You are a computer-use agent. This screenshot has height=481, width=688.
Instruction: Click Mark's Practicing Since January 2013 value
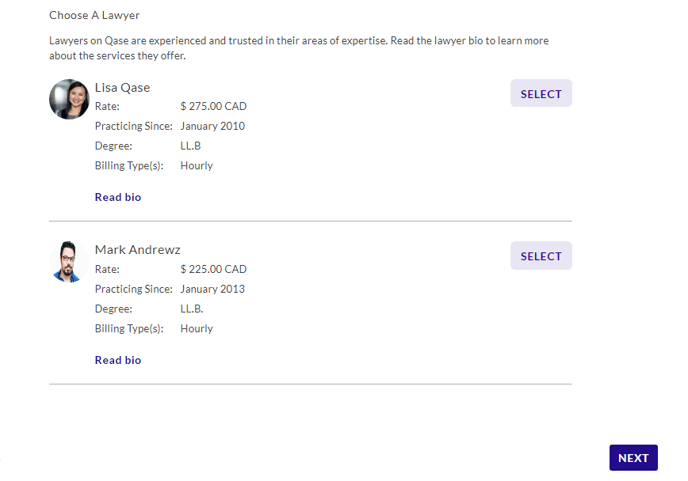[212, 289]
